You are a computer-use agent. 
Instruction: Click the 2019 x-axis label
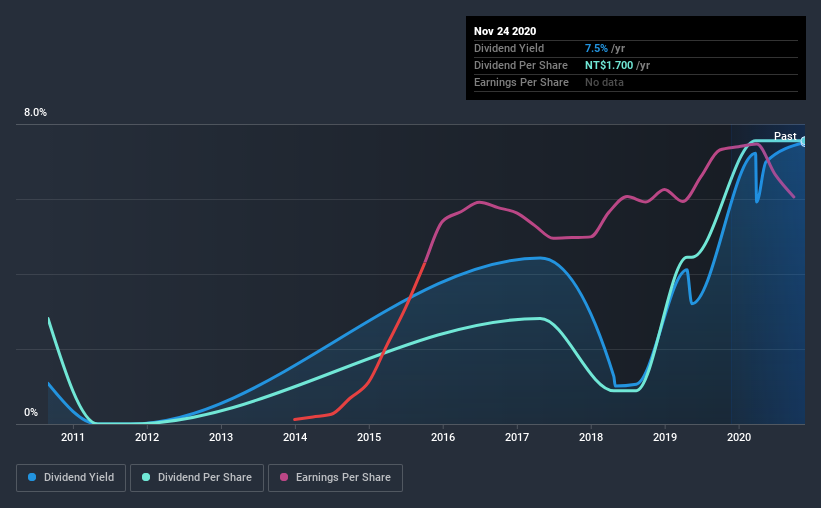pos(665,437)
